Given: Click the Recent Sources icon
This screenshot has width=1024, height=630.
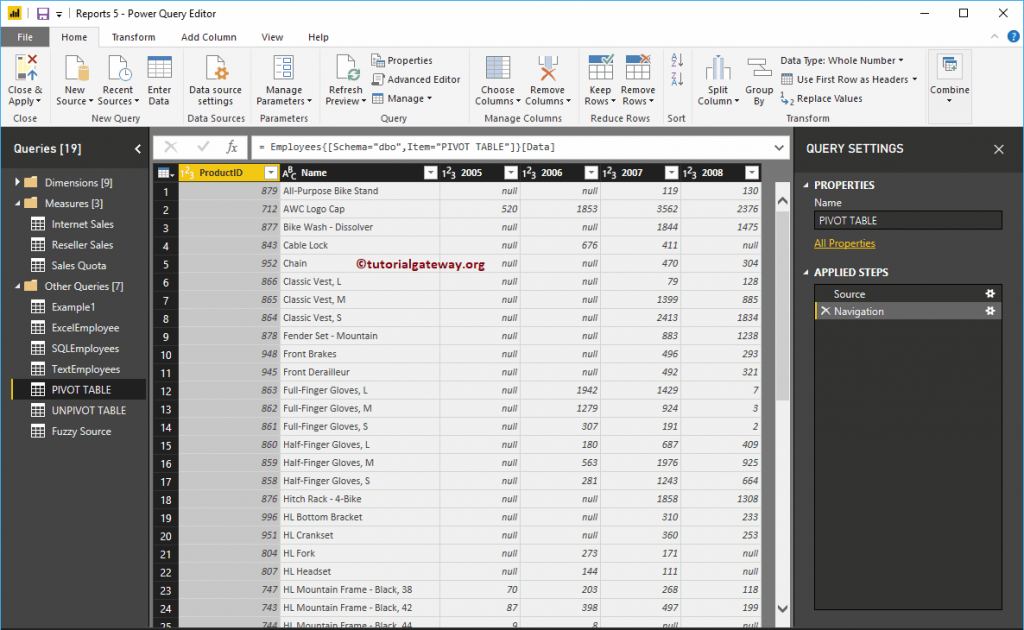Looking at the screenshot, I should click(x=118, y=68).
